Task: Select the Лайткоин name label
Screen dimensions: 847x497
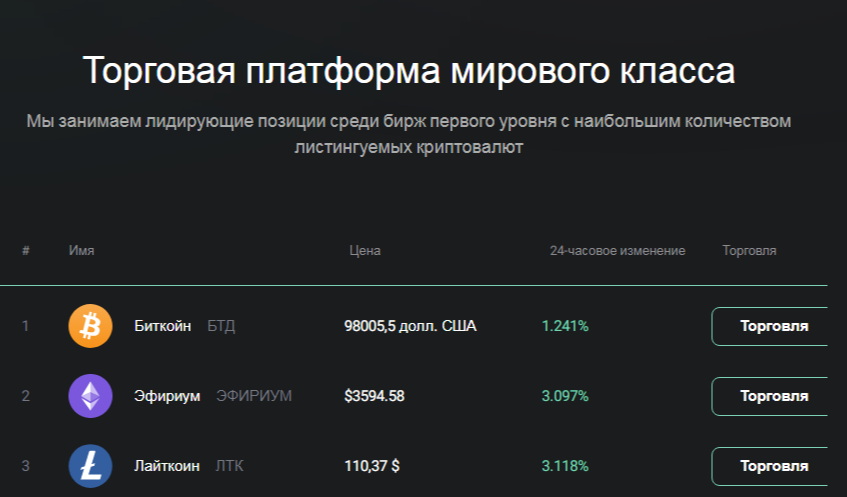Action: coord(167,466)
